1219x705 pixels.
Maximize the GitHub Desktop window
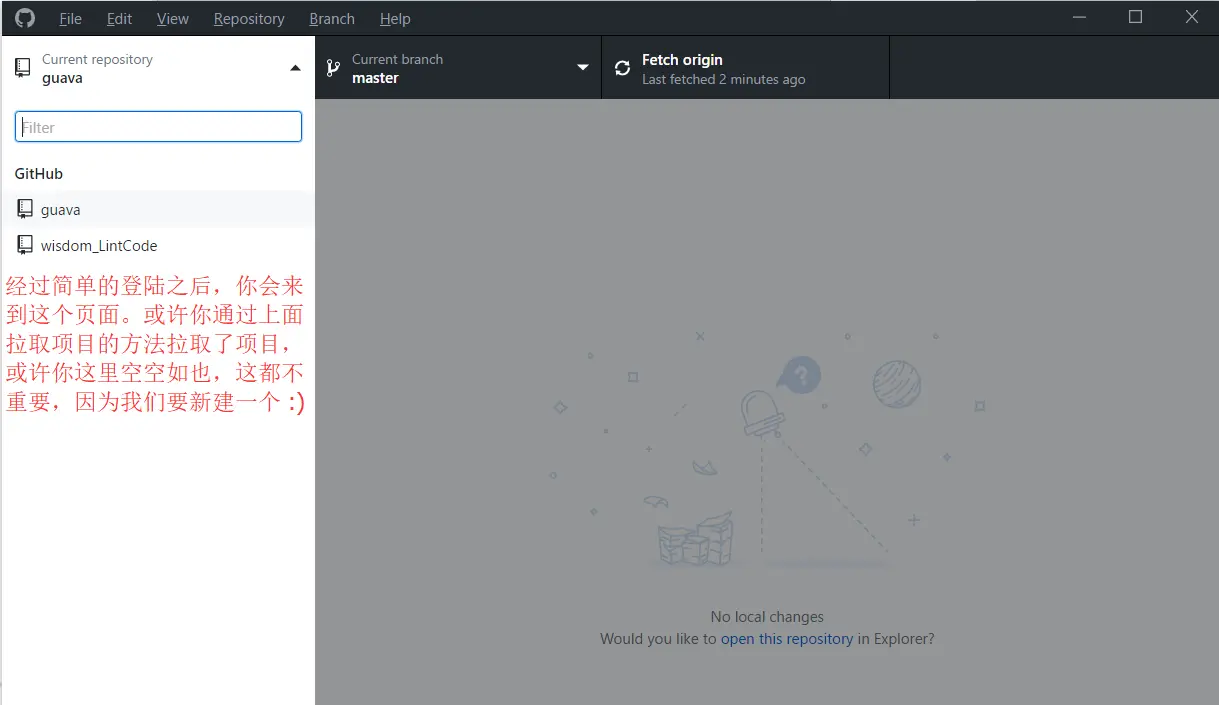(x=1135, y=17)
